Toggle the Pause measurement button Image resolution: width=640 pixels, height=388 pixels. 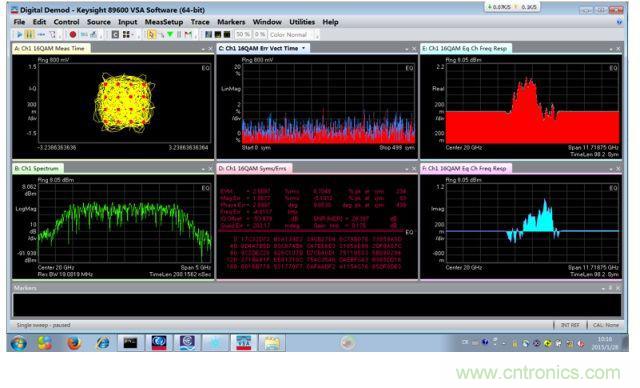(x=29, y=35)
